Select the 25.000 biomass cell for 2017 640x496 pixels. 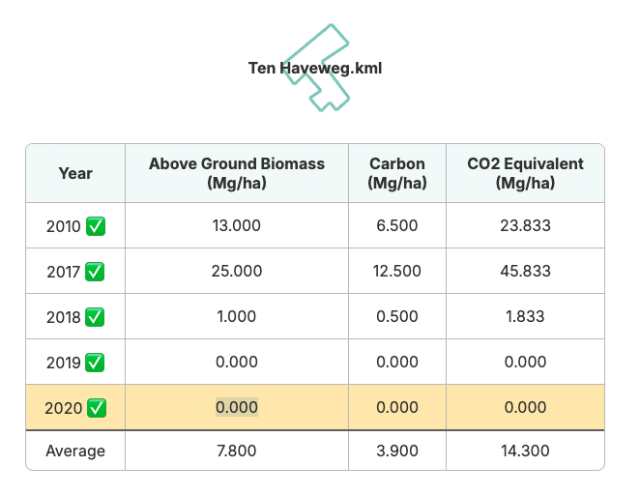pyautogui.click(x=236, y=271)
